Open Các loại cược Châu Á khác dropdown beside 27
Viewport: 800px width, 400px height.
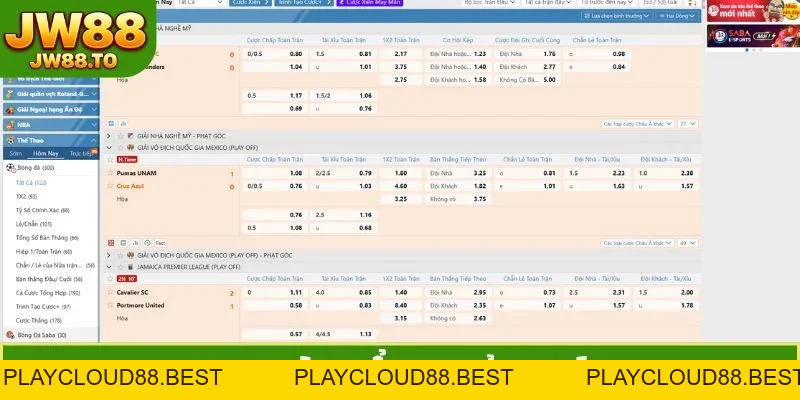click(637, 124)
